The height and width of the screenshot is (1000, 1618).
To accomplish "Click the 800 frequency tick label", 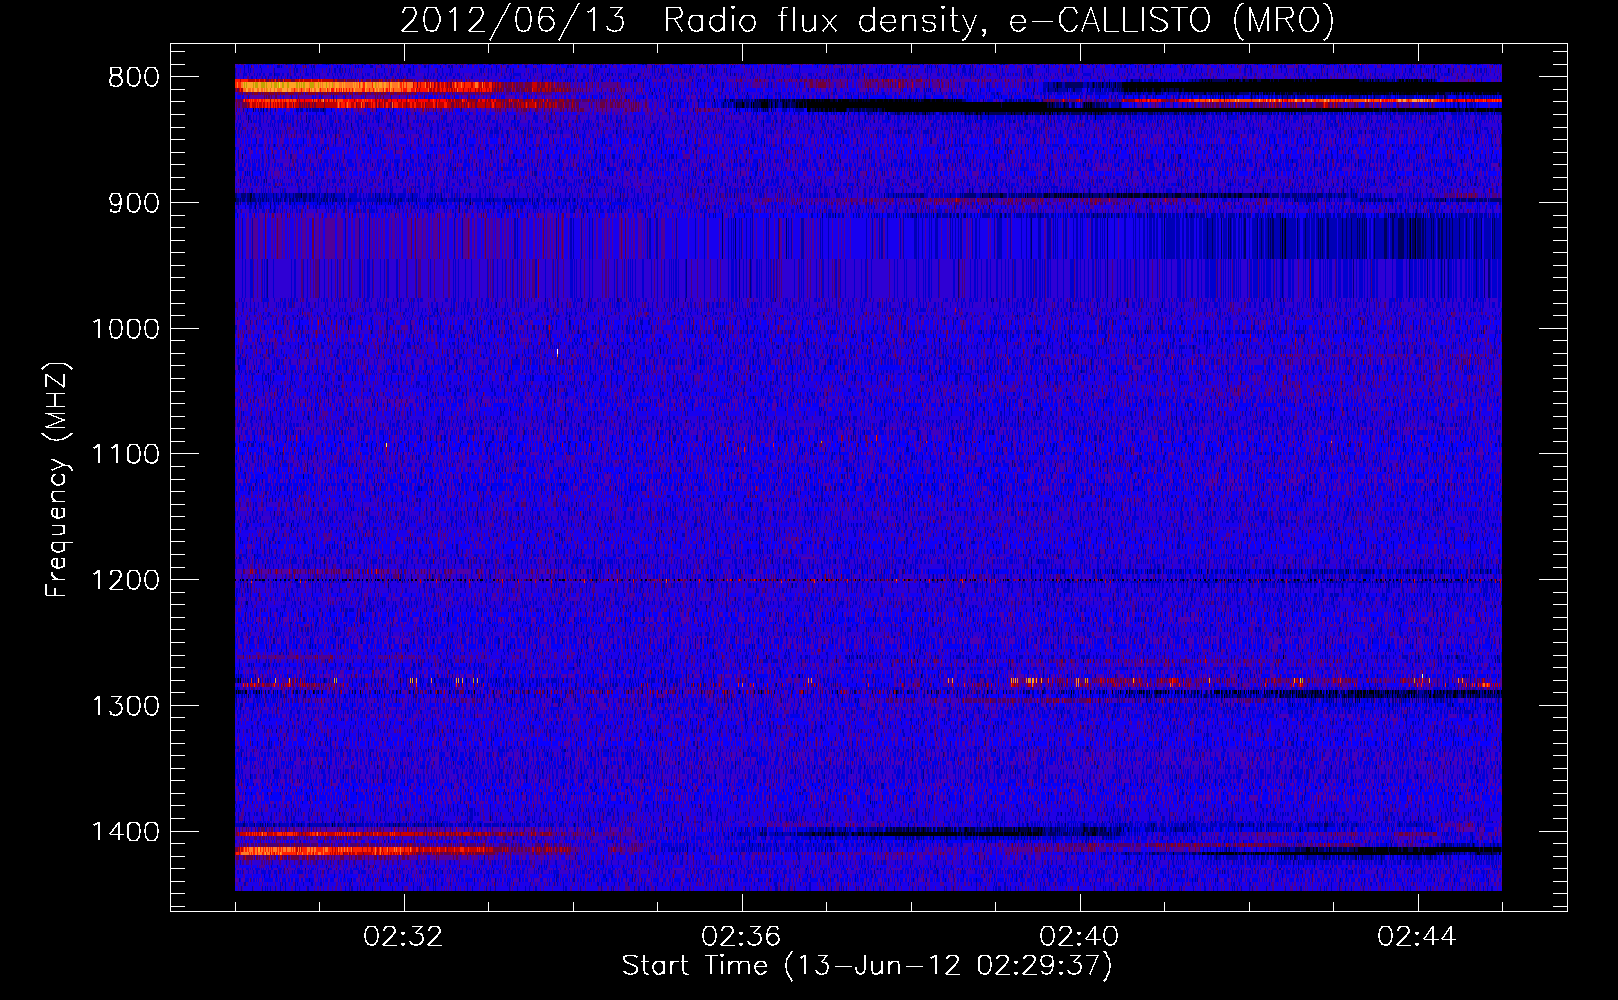I will (x=134, y=78).
